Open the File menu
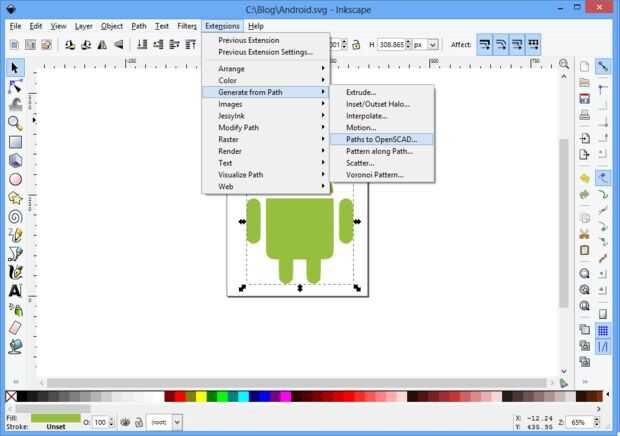The height and width of the screenshot is (436, 620). 15,26
